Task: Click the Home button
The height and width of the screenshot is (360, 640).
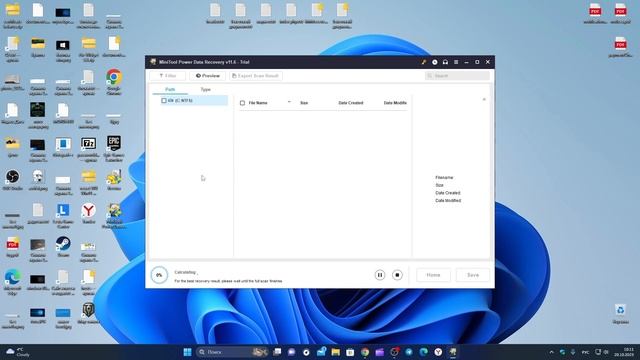Action: pos(433,275)
